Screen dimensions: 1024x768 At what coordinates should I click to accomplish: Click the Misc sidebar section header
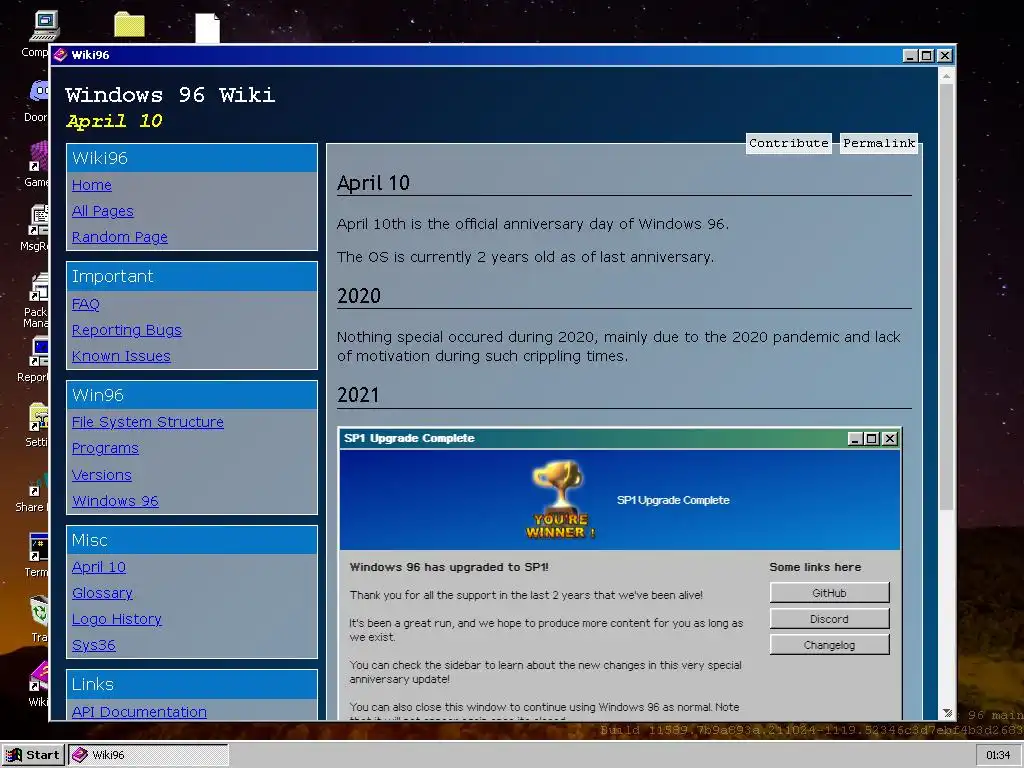pos(192,540)
